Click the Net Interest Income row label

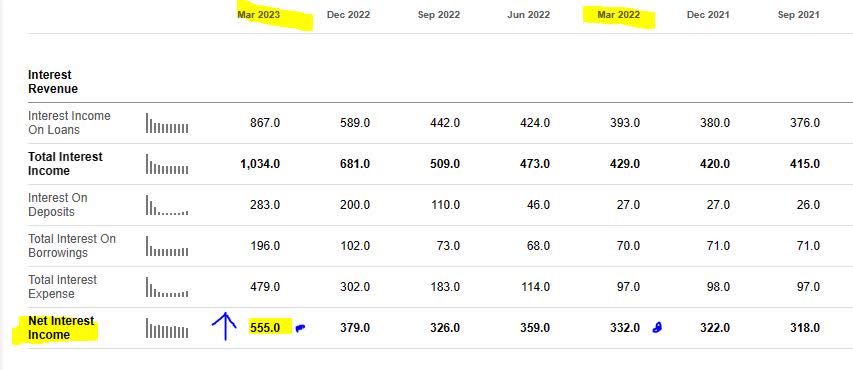click(61, 328)
